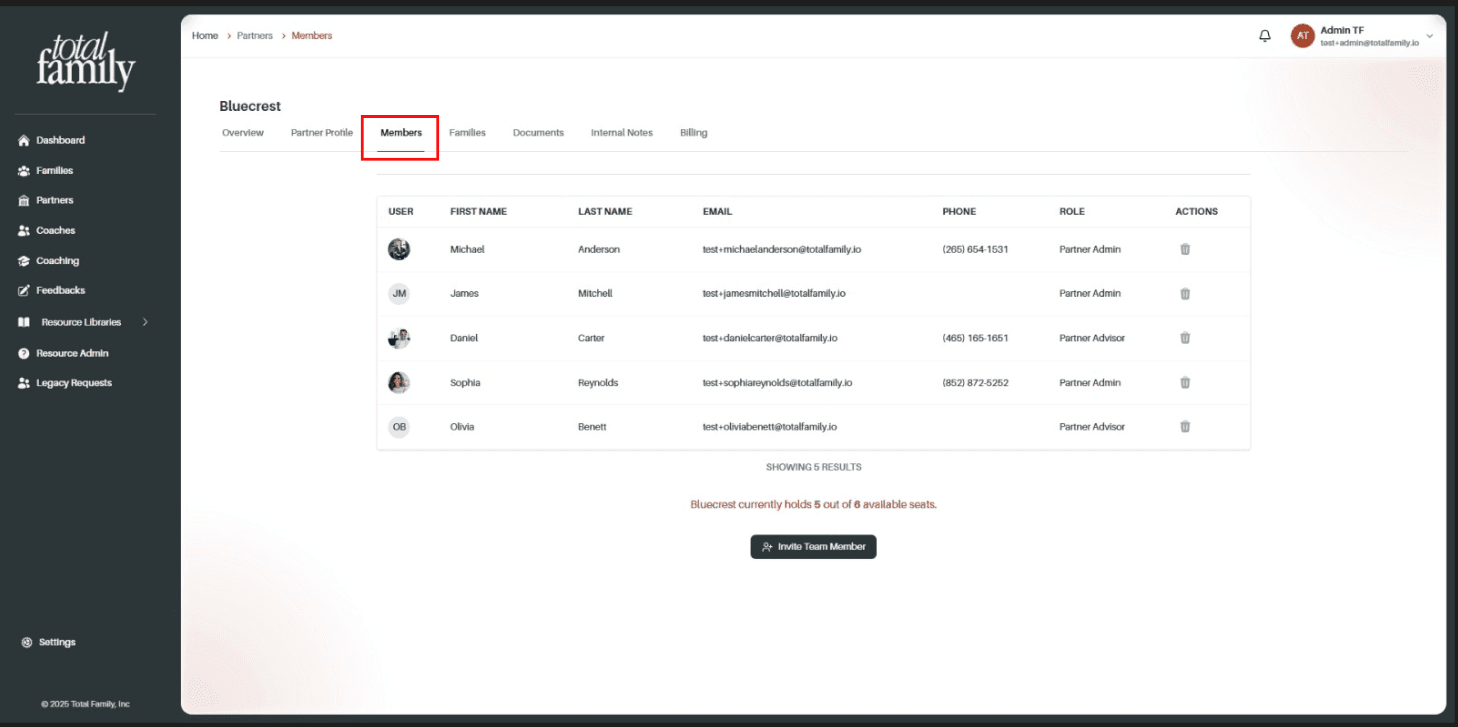Remove Daniel Carter using trash icon
Image resolution: width=1458 pixels, height=727 pixels.
tap(1185, 338)
